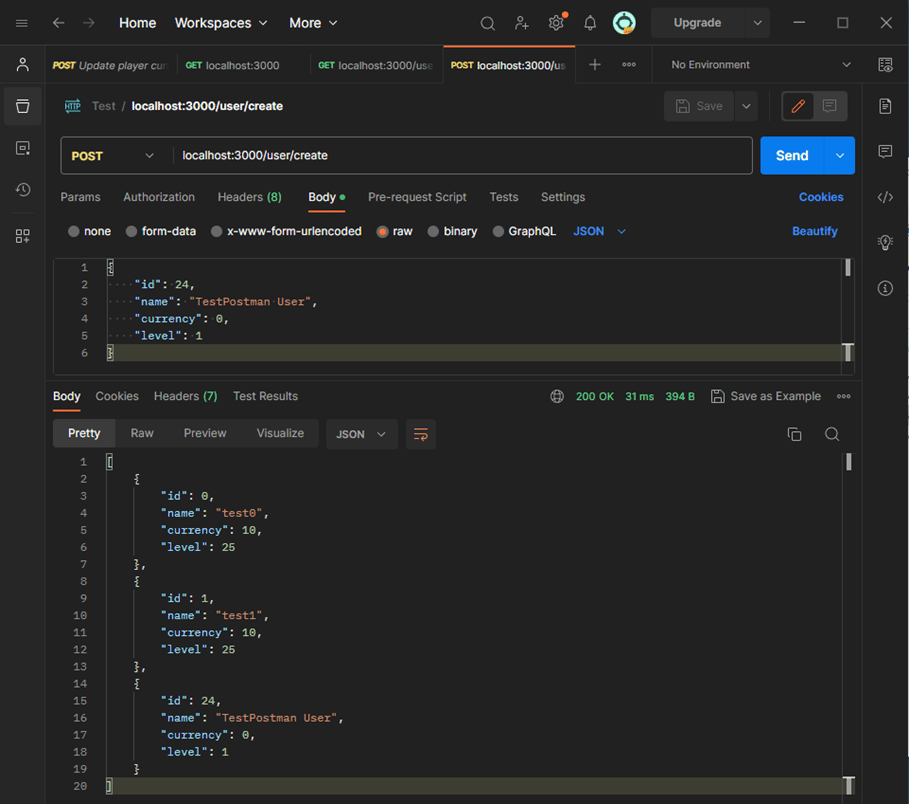Change the POST method dropdown

pyautogui.click(x=113, y=156)
